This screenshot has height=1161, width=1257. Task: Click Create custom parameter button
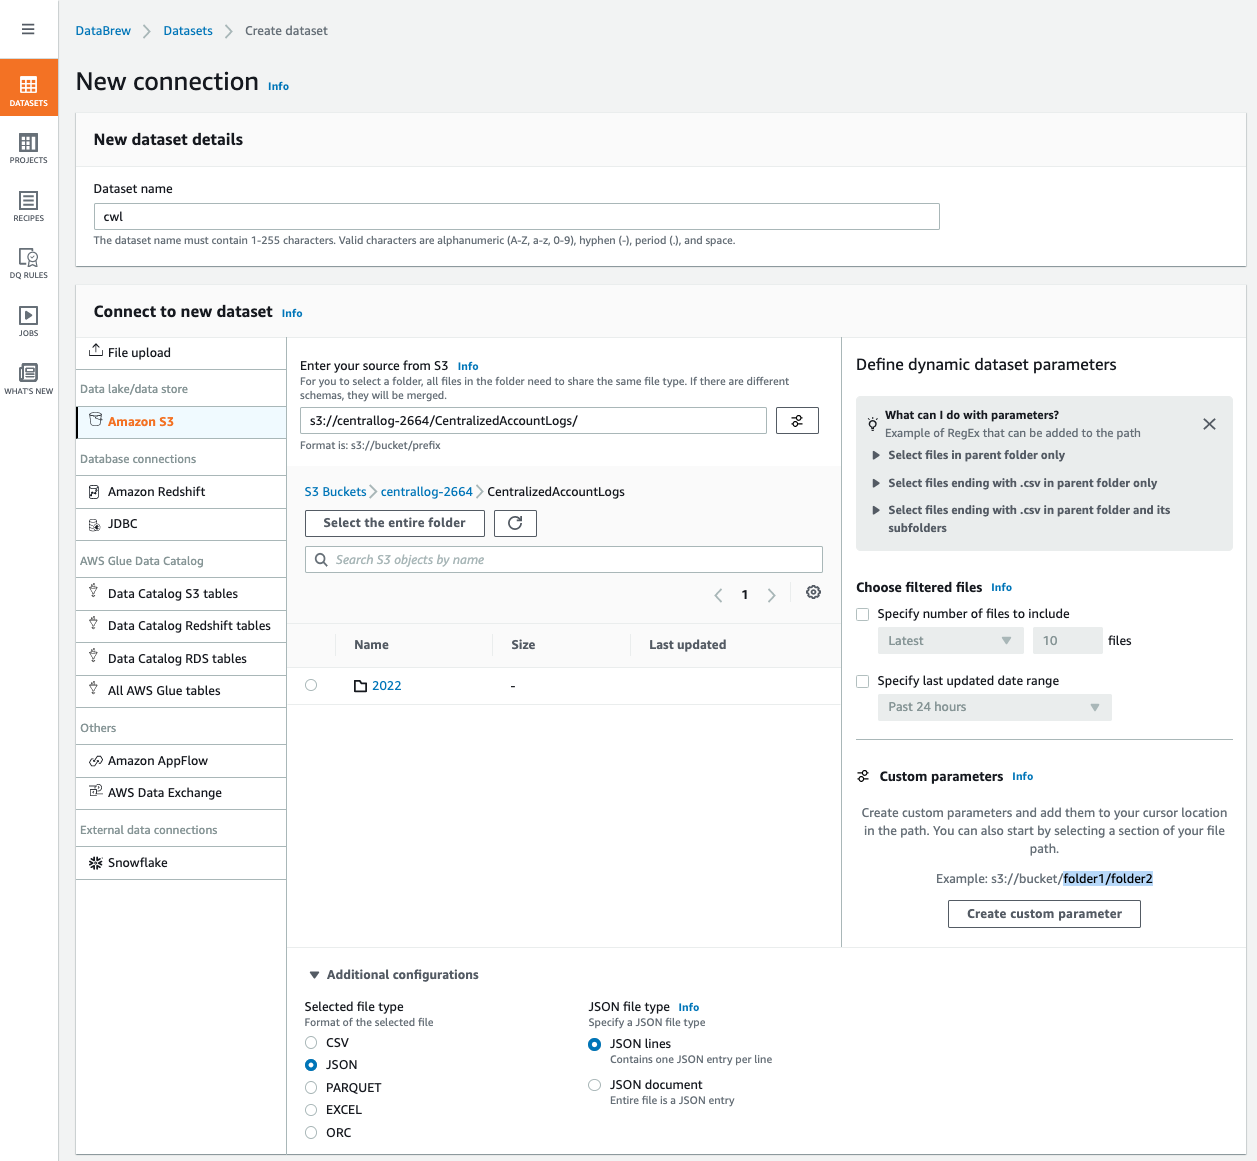(x=1044, y=914)
